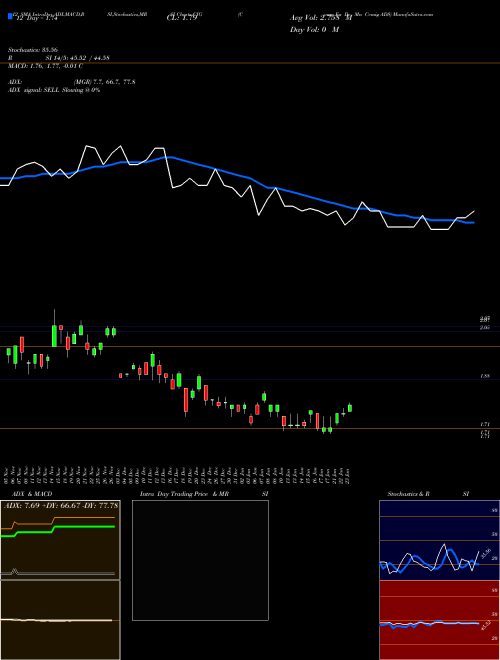Screen dimensions: 500x660
Task: Click the ADX chart with green line
Action: coord(60,540)
